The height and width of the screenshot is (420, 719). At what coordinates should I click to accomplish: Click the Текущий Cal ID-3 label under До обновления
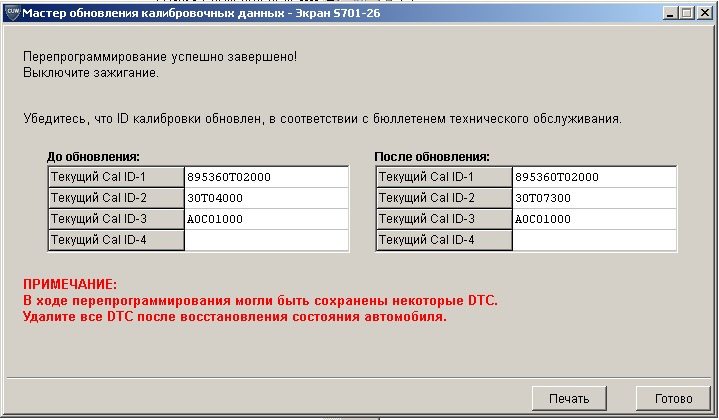click(116, 219)
